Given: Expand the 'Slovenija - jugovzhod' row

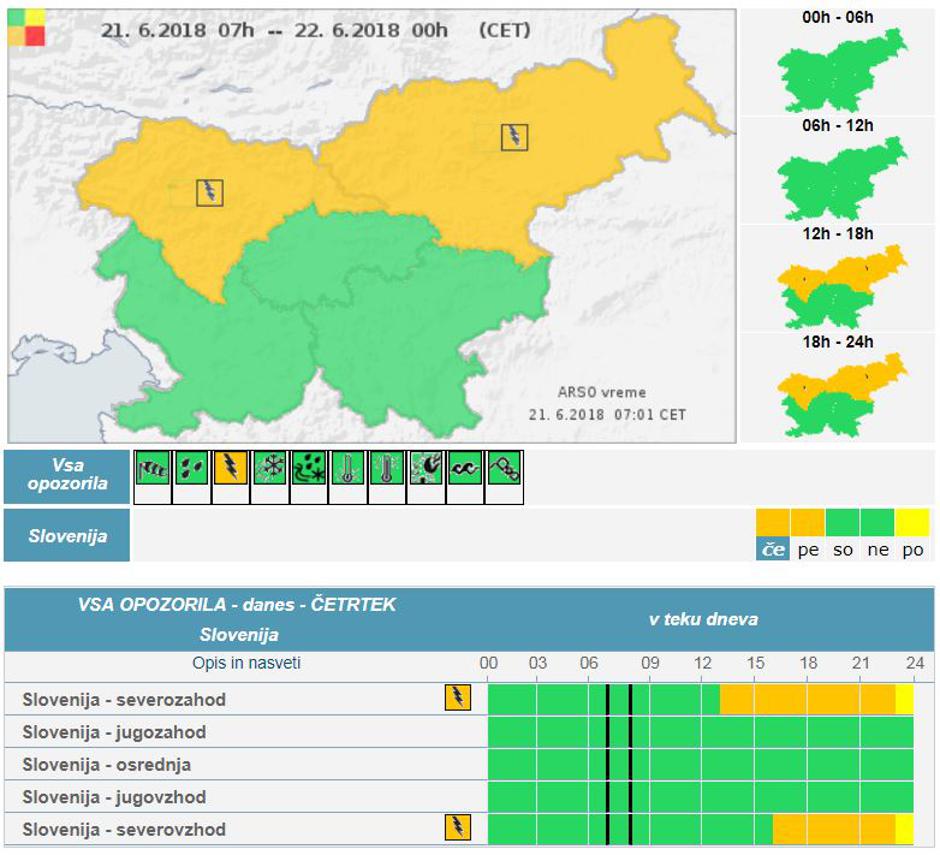Looking at the screenshot, I should pos(114,797).
